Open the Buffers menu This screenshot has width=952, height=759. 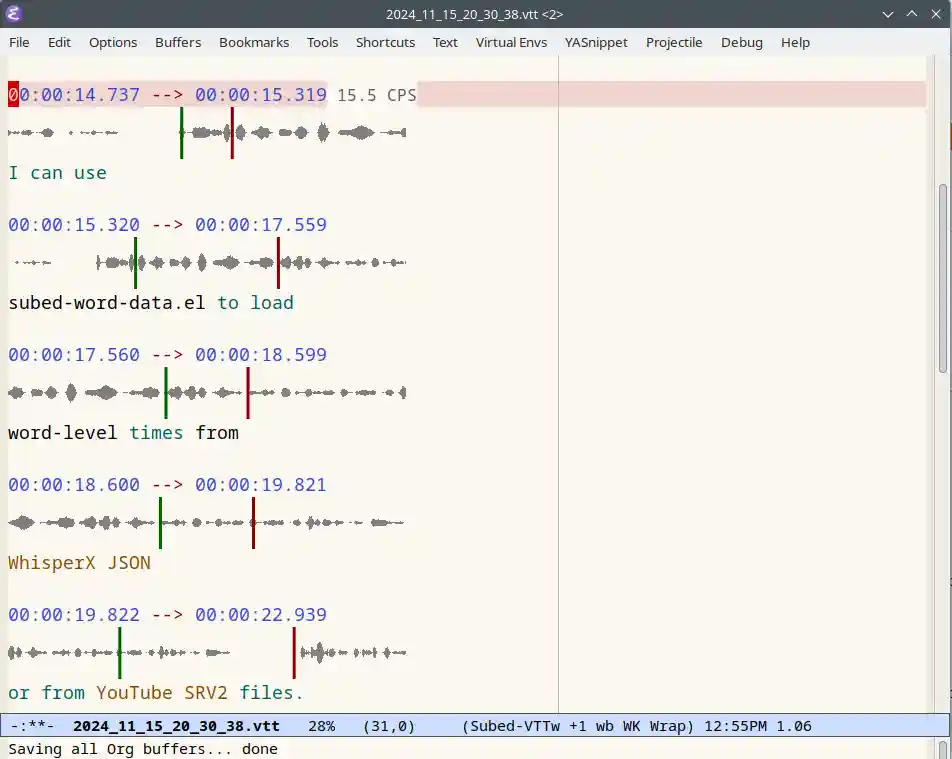tap(177, 42)
